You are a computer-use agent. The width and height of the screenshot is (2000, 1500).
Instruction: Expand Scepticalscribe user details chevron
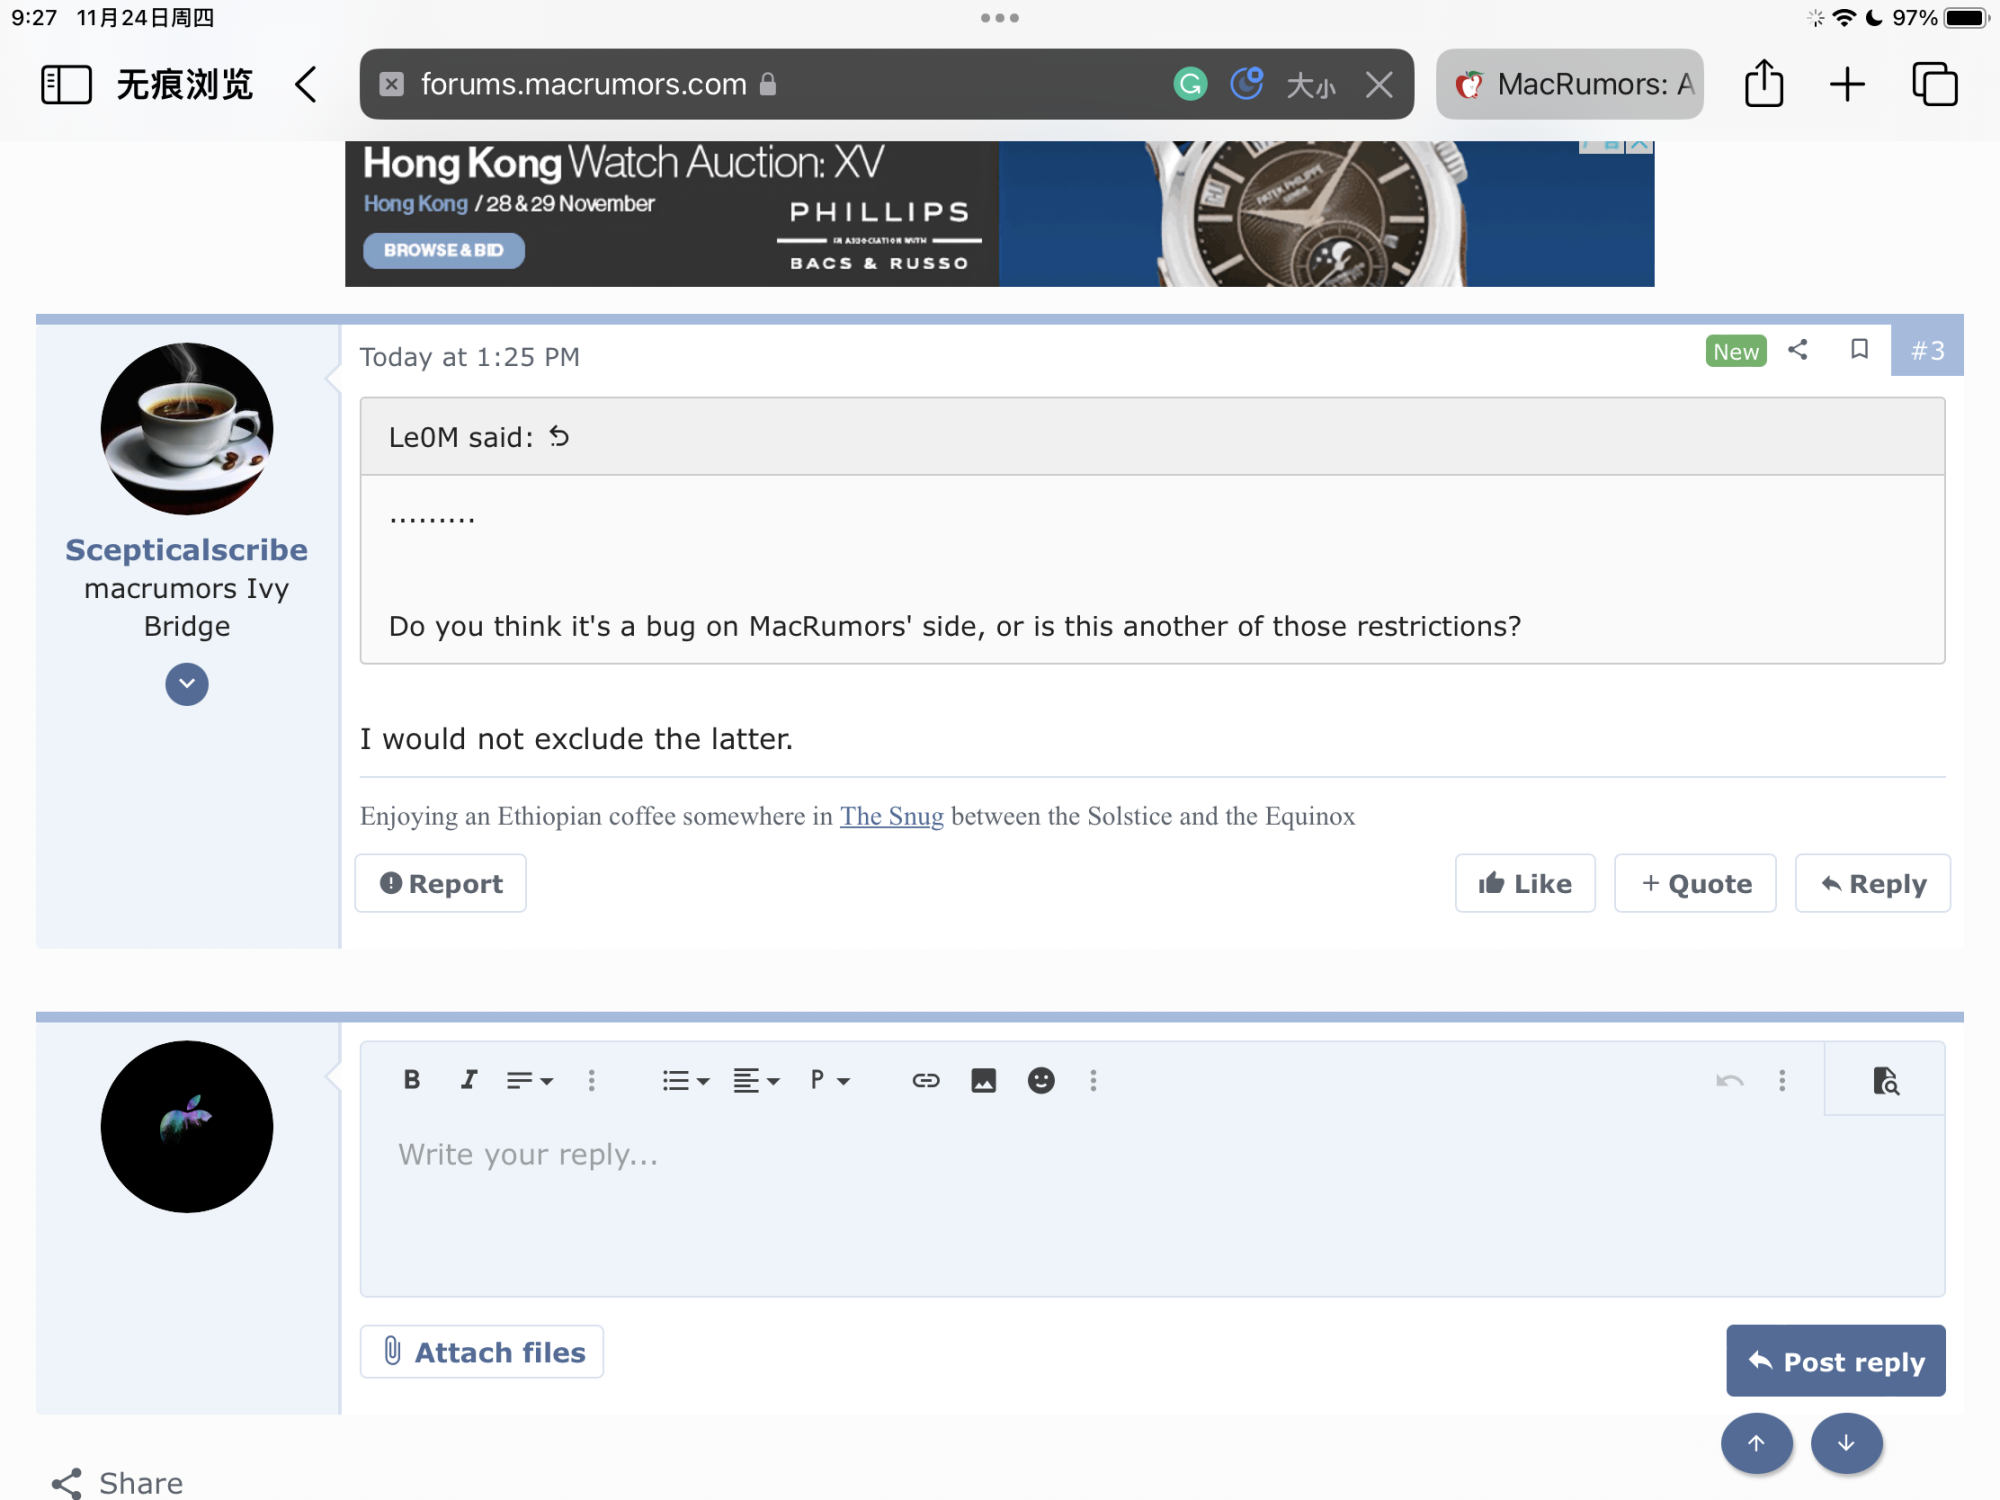[x=187, y=684]
